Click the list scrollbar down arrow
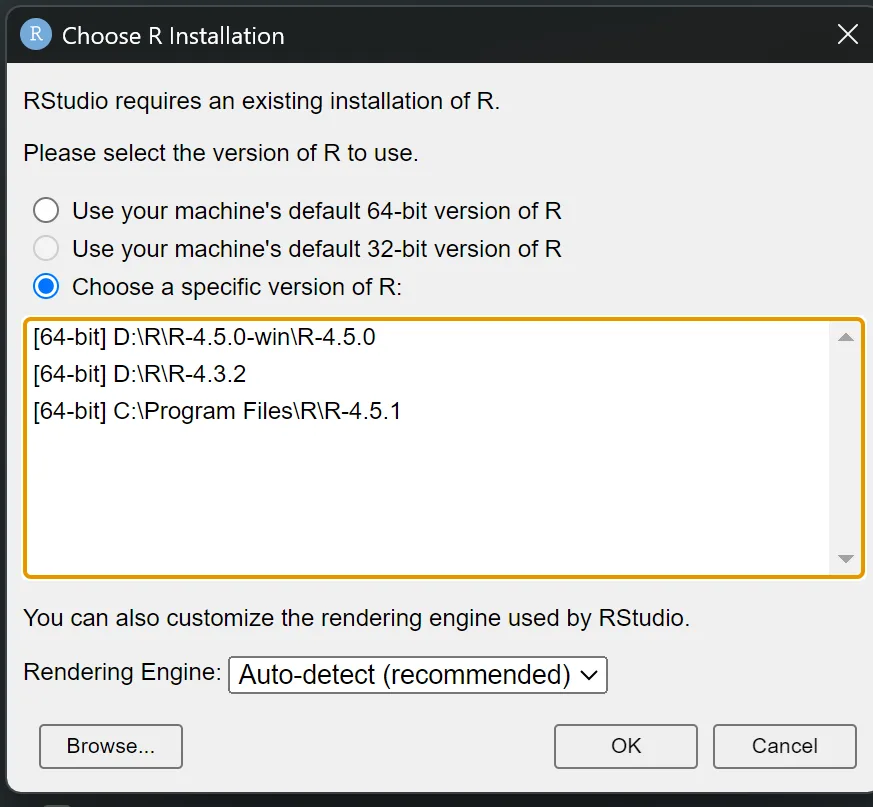 pyautogui.click(x=846, y=559)
